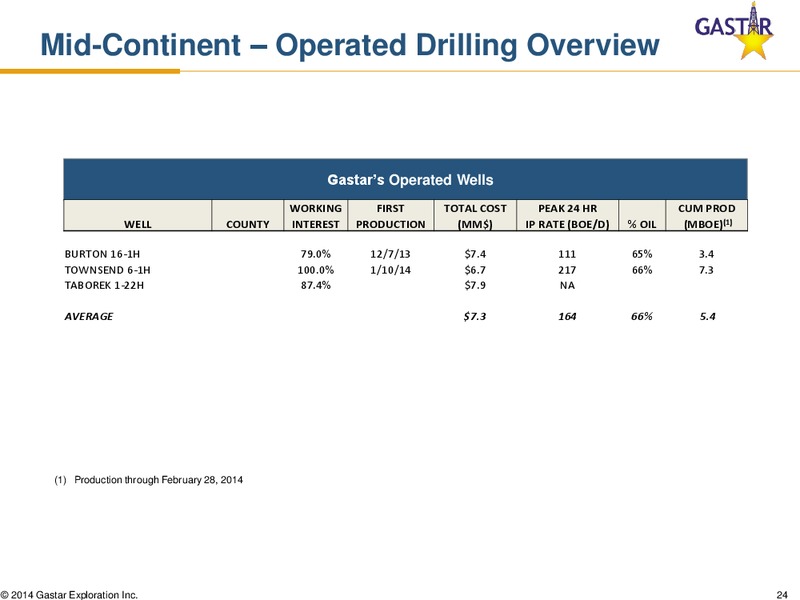
Task: Select the 'TOWNSEND 6-1H' well name
Action: coord(108,269)
